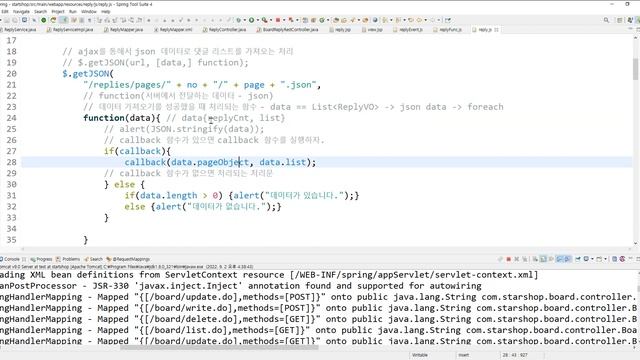Click the Toggle Mark Occurrences toolbar icon
This screenshot has height=360, width=640.
pyautogui.click(x=64, y=20)
